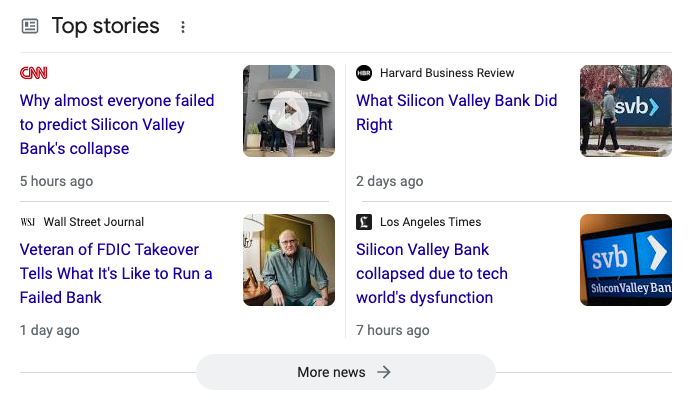Open the tech world's dysfunction article
Screen dimensions: 698x408
(432, 273)
